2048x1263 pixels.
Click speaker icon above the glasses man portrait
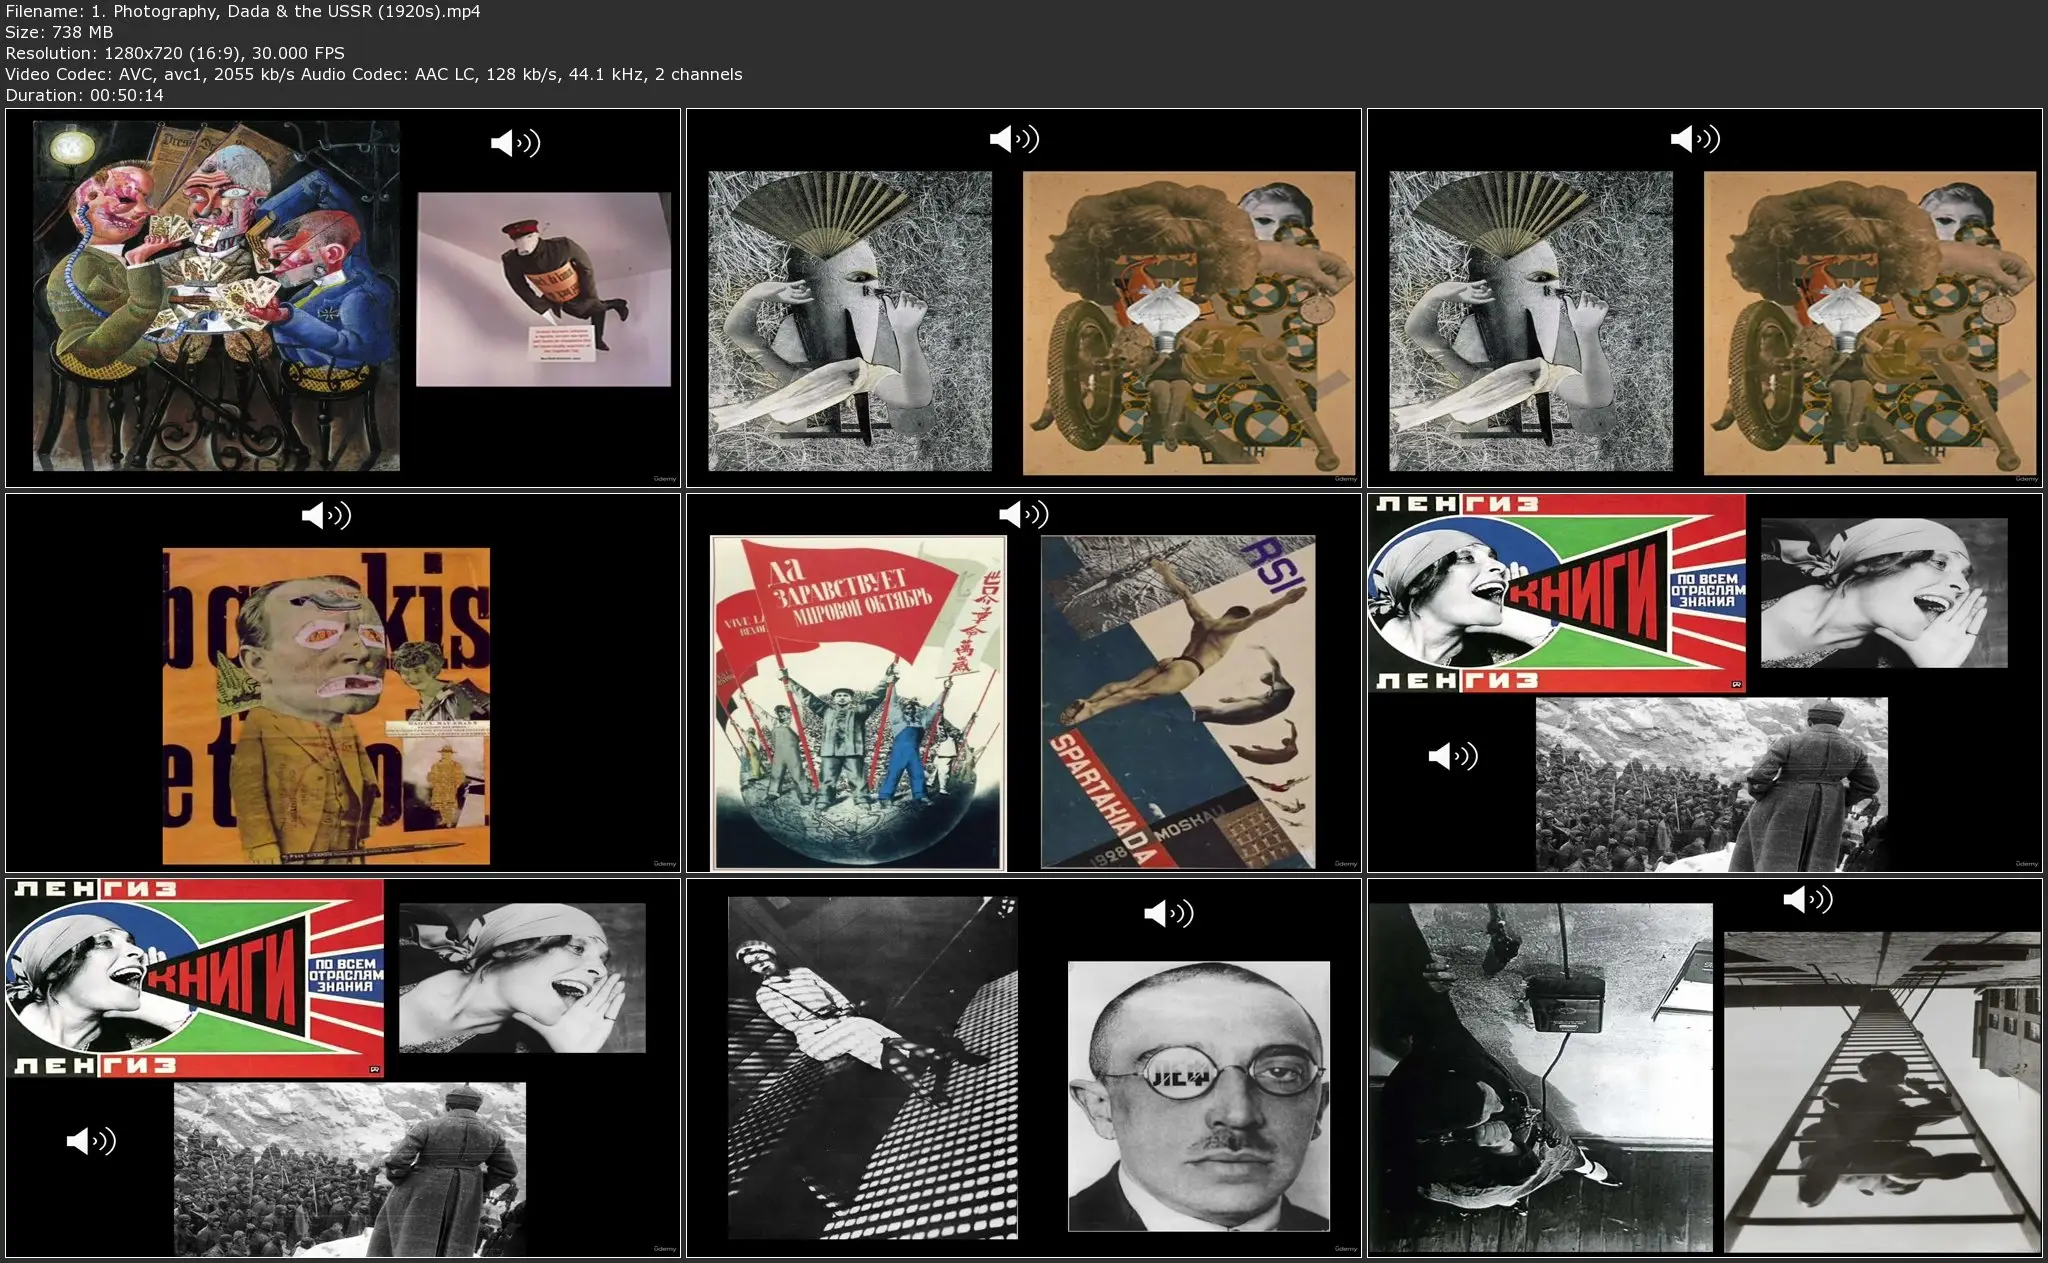point(1168,913)
